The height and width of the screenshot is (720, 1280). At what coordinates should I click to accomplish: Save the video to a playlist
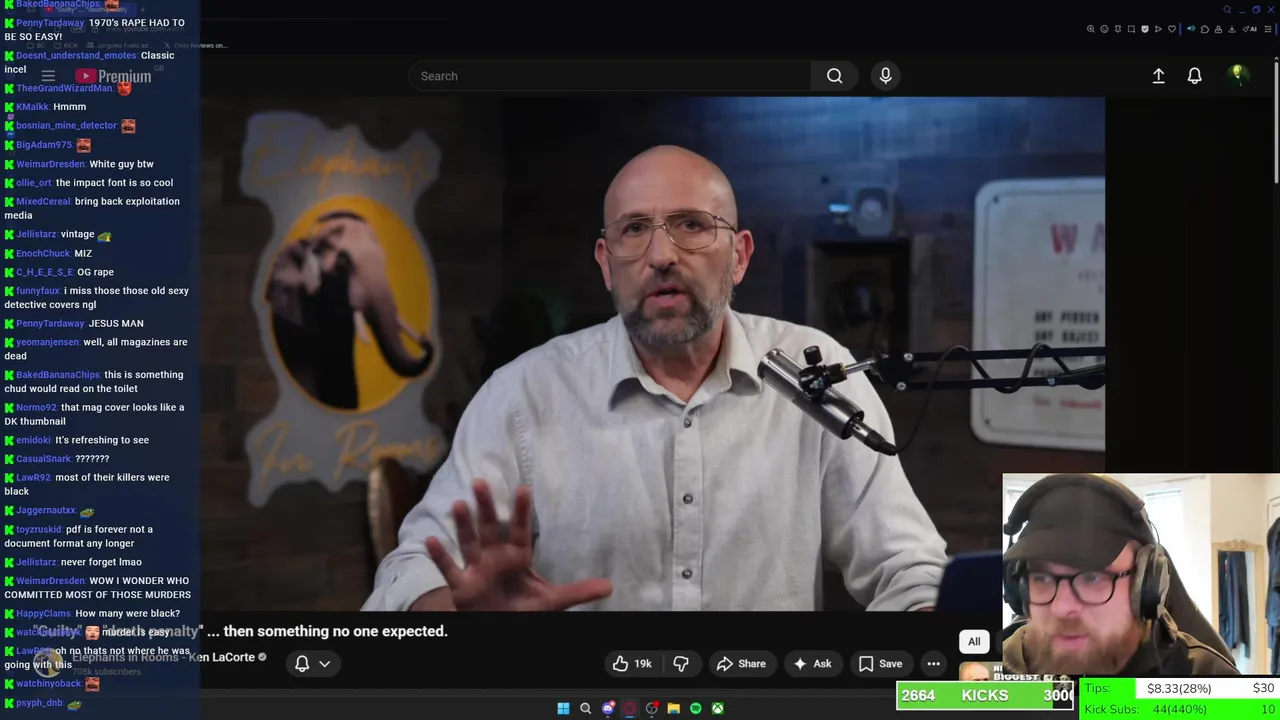(x=881, y=663)
